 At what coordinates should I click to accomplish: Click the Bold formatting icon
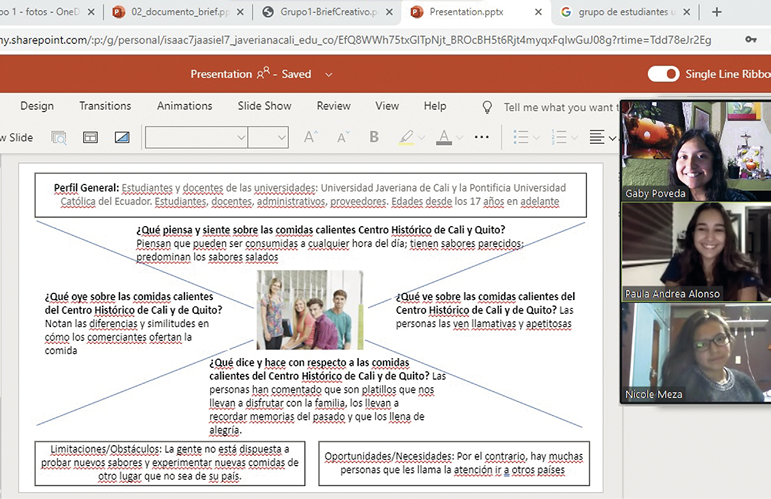click(374, 137)
